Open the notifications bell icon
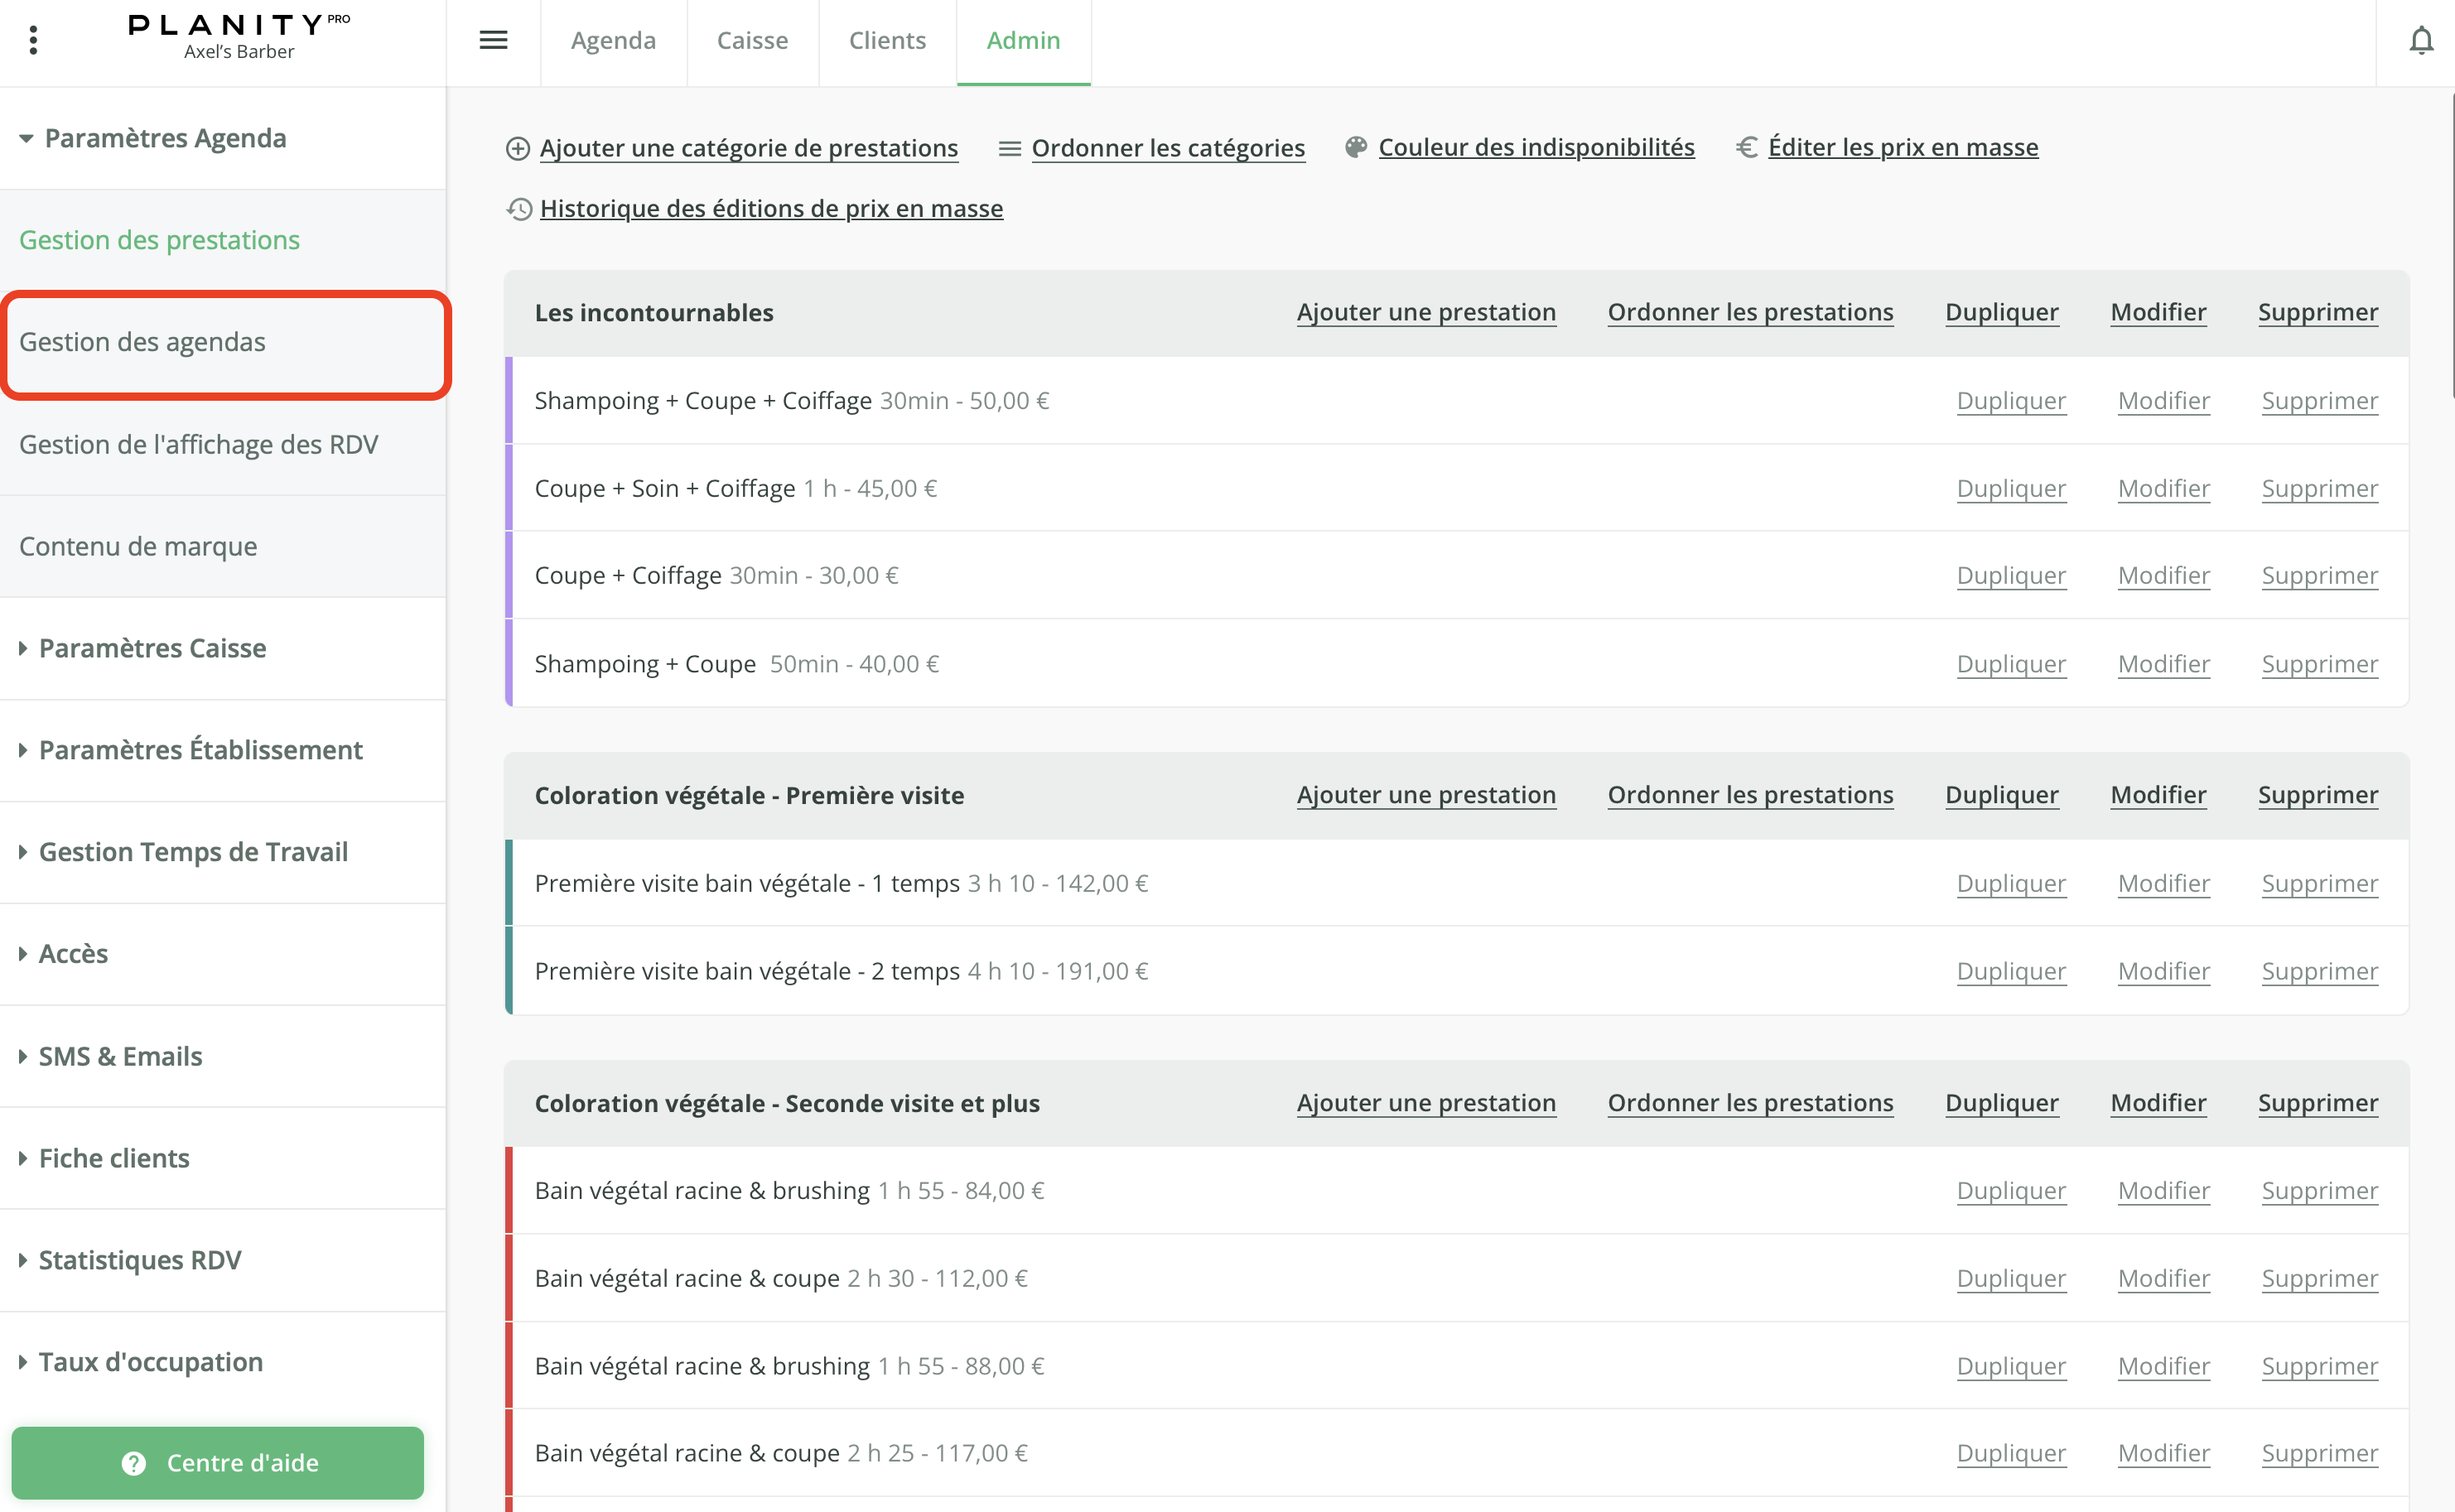Viewport: 2455px width, 1512px height. point(2420,41)
